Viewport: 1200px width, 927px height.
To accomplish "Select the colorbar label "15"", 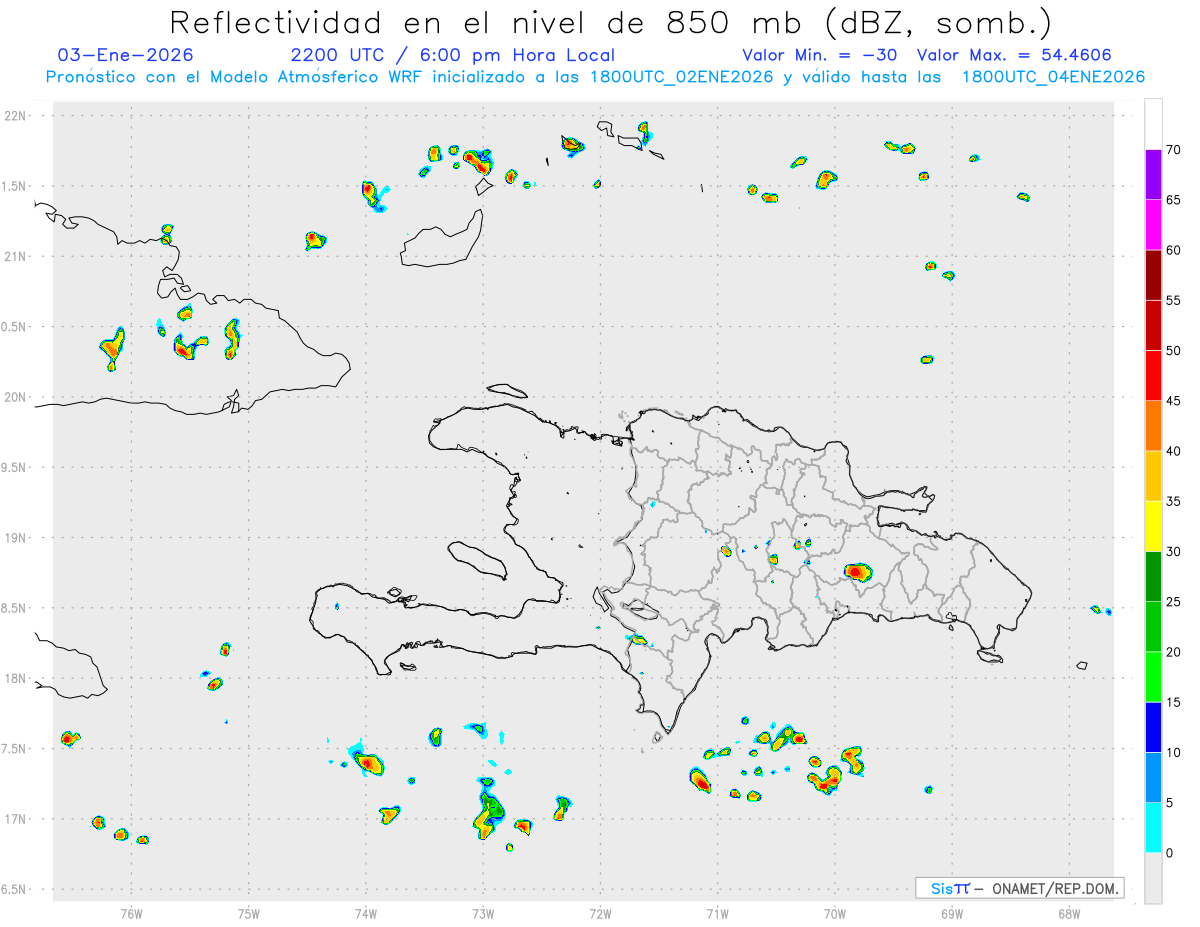I will click(x=1174, y=702).
